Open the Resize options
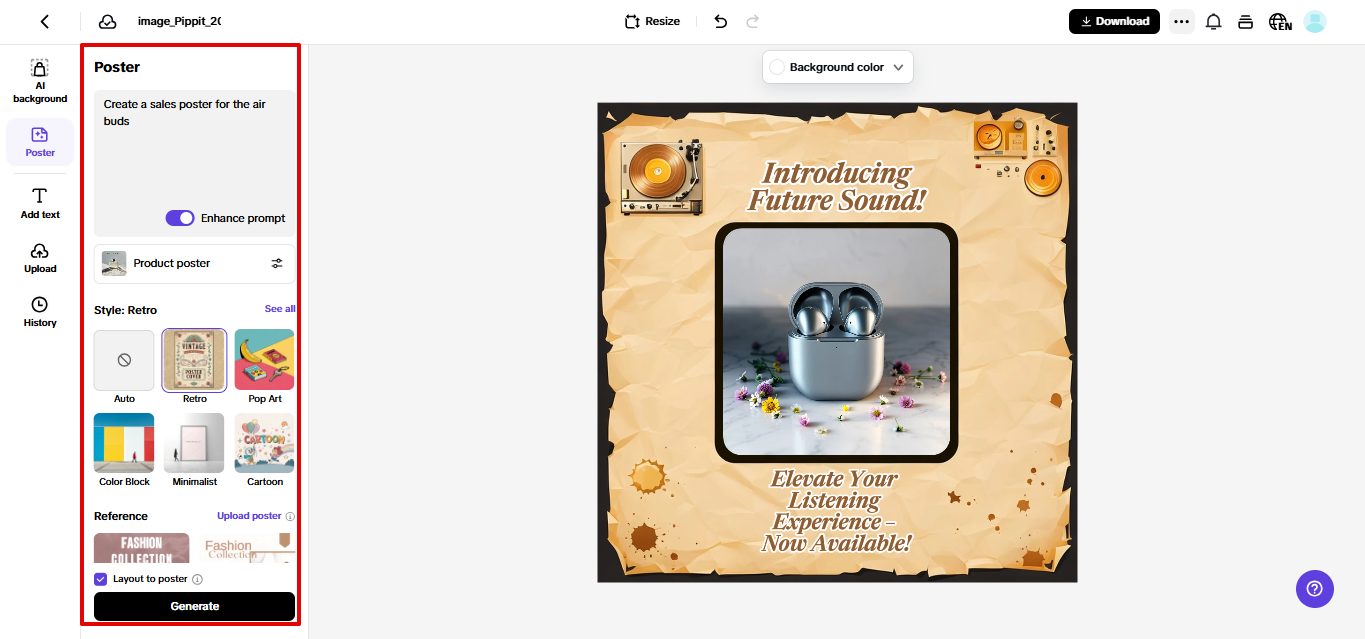 click(x=651, y=20)
